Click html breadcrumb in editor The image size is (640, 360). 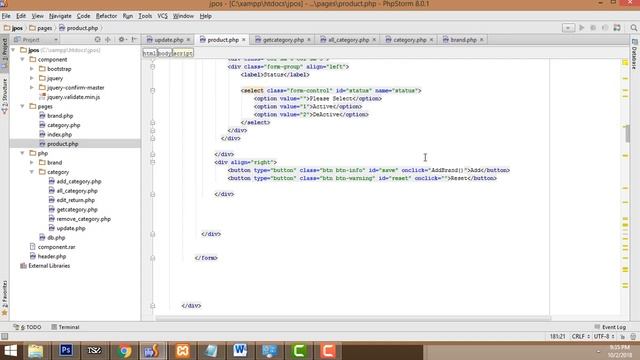[149, 53]
